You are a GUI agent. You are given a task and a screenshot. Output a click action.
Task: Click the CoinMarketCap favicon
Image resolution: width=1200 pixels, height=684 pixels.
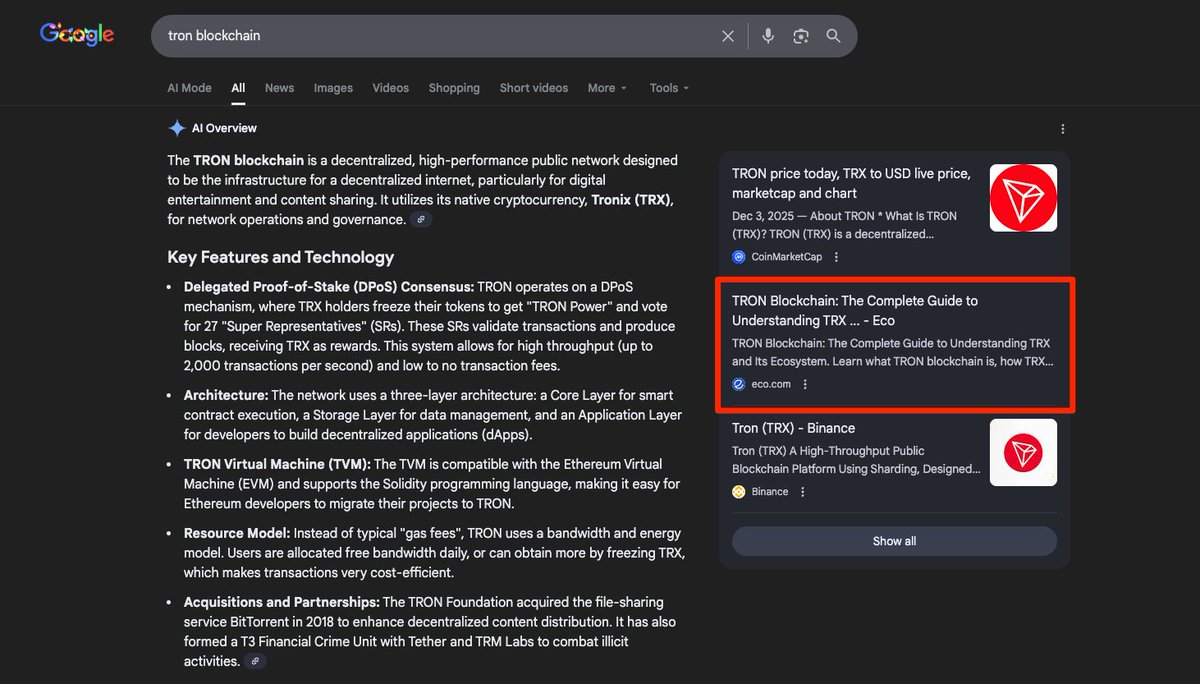(x=739, y=257)
